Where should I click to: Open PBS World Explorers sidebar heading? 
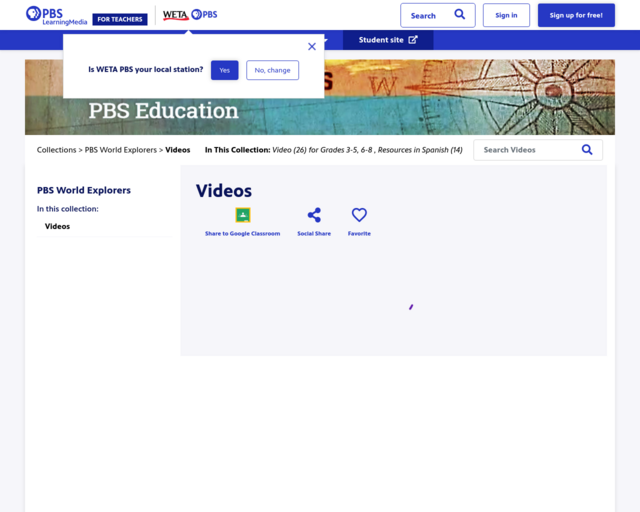[x=84, y=190]
